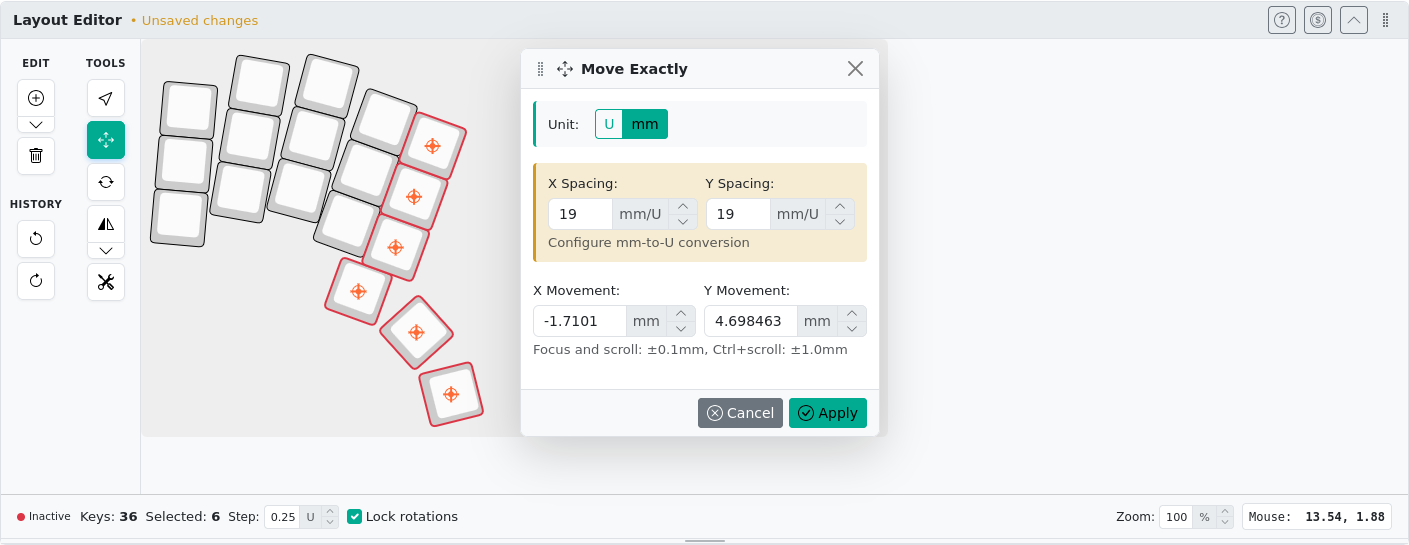Undo the last action
Viewport: 1409px width, 545px height.
pyautogui.click(x=36, y=239)
